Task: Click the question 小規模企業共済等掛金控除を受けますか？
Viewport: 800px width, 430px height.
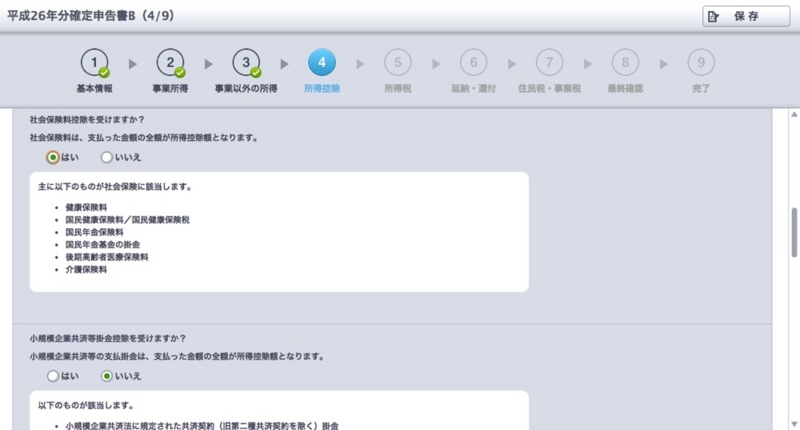Action: click(x=108, y=338)
